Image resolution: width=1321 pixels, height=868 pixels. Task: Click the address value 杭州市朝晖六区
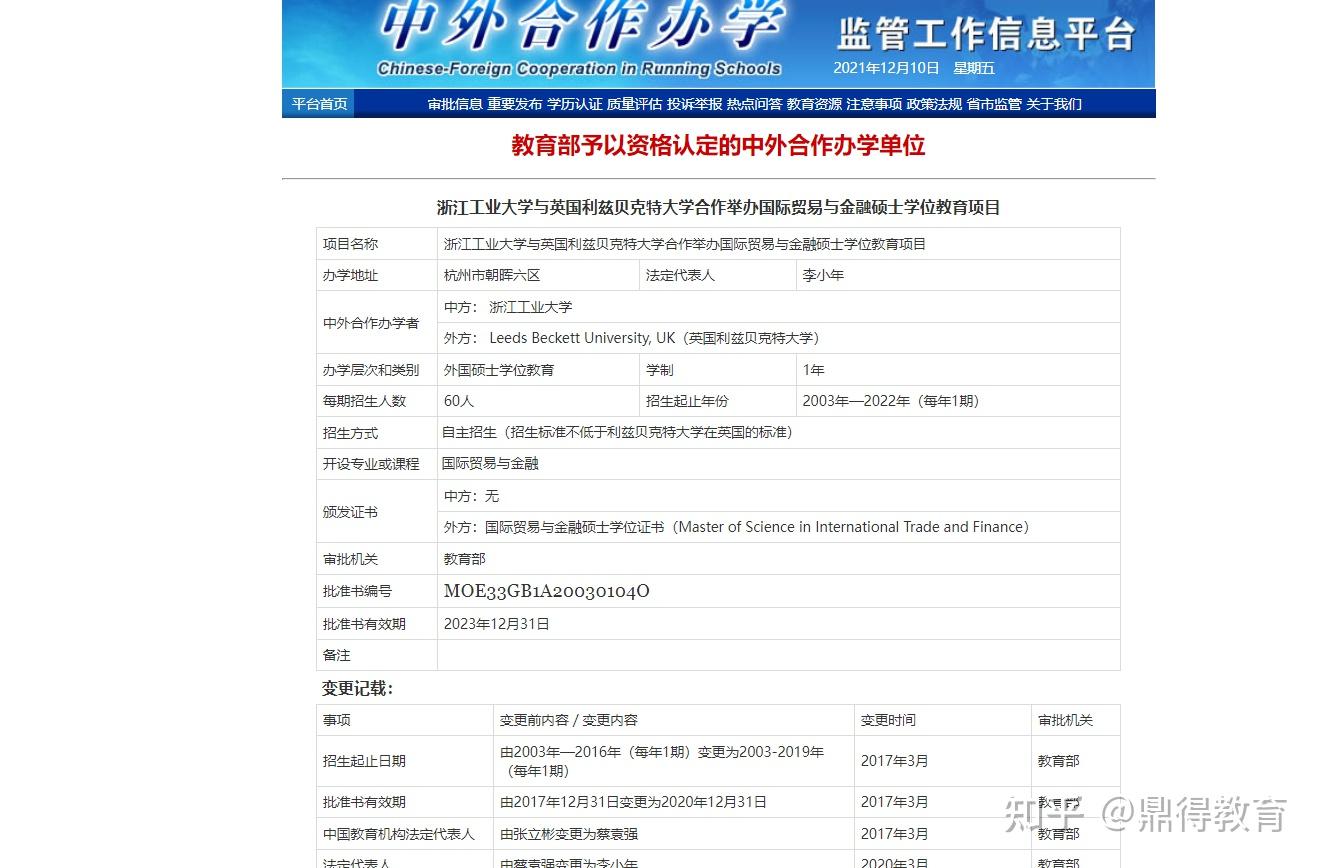click(x=492, y=275)
